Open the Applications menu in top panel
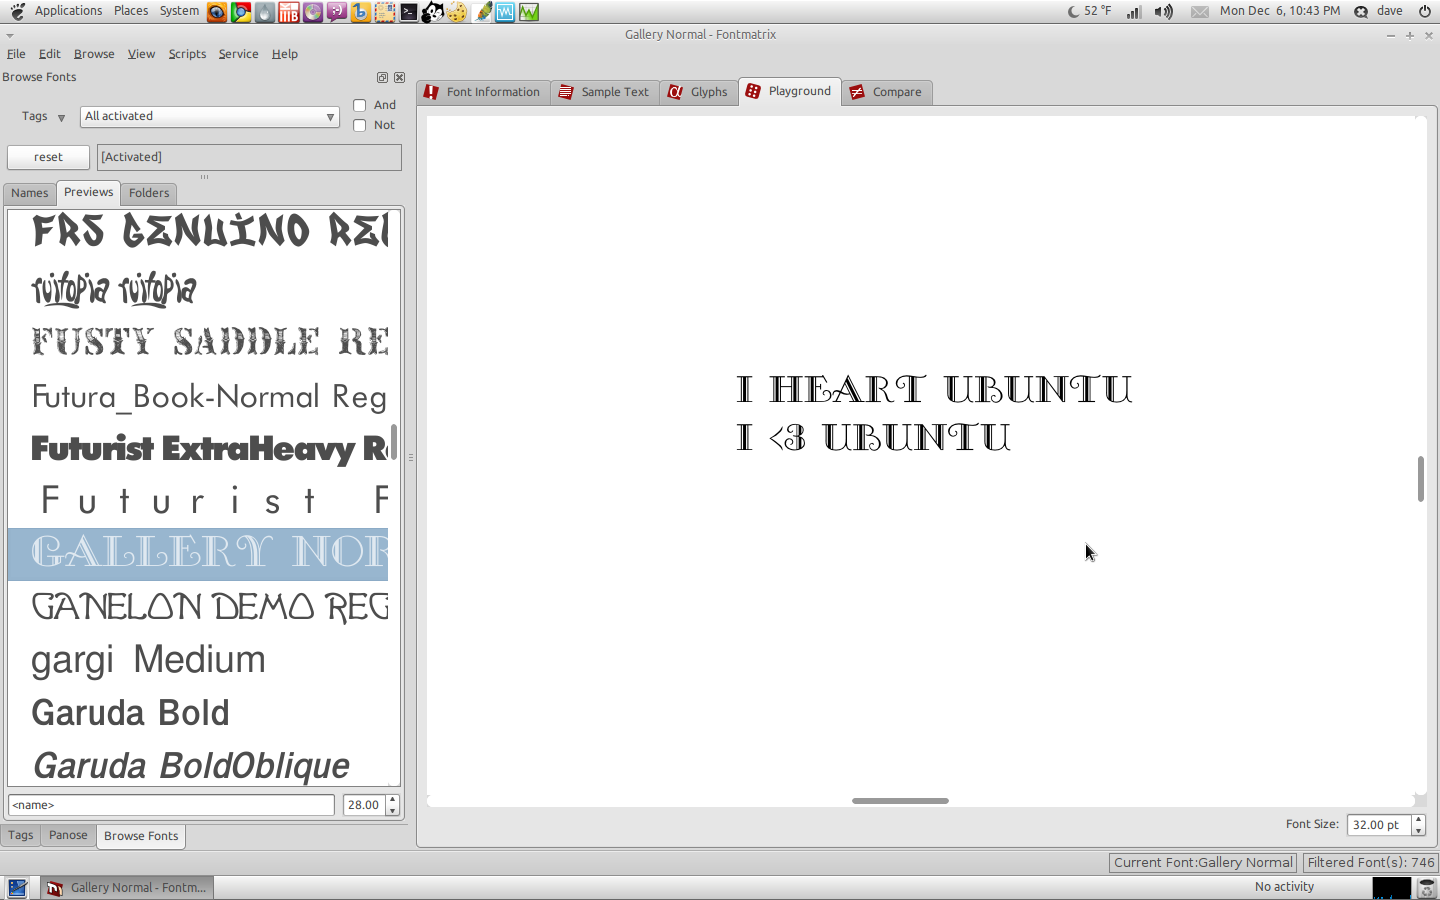This screenshot has height=900, width=1440. pyautogui.click(x=68, y=11)
